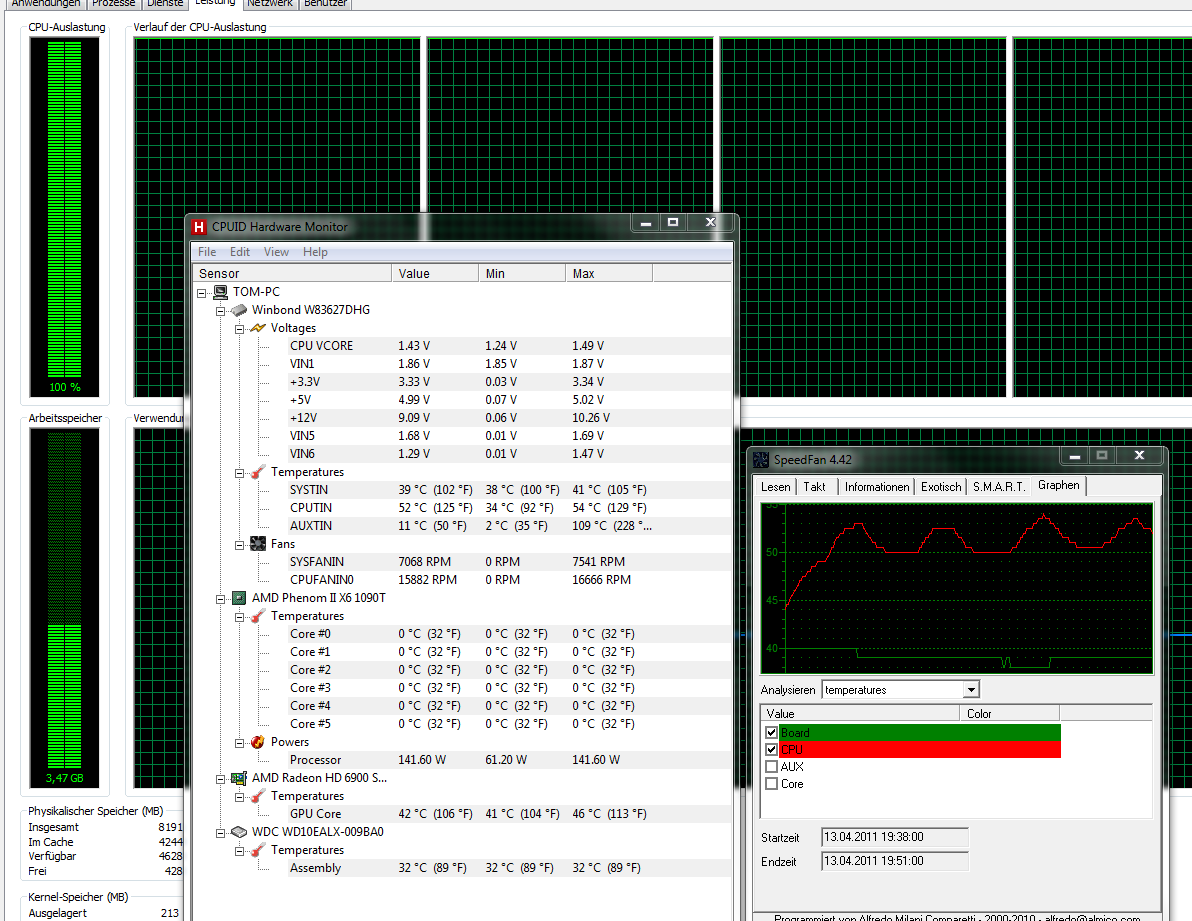Click the Value column header in Hardware Monitor
The image size is (1192, 921).
[x=435, y=274]
